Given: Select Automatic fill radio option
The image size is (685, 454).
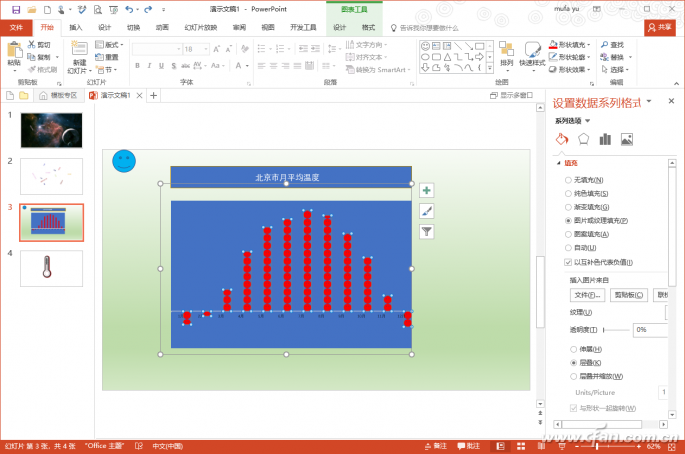Looking at the screenshot, I should (568, 248).
